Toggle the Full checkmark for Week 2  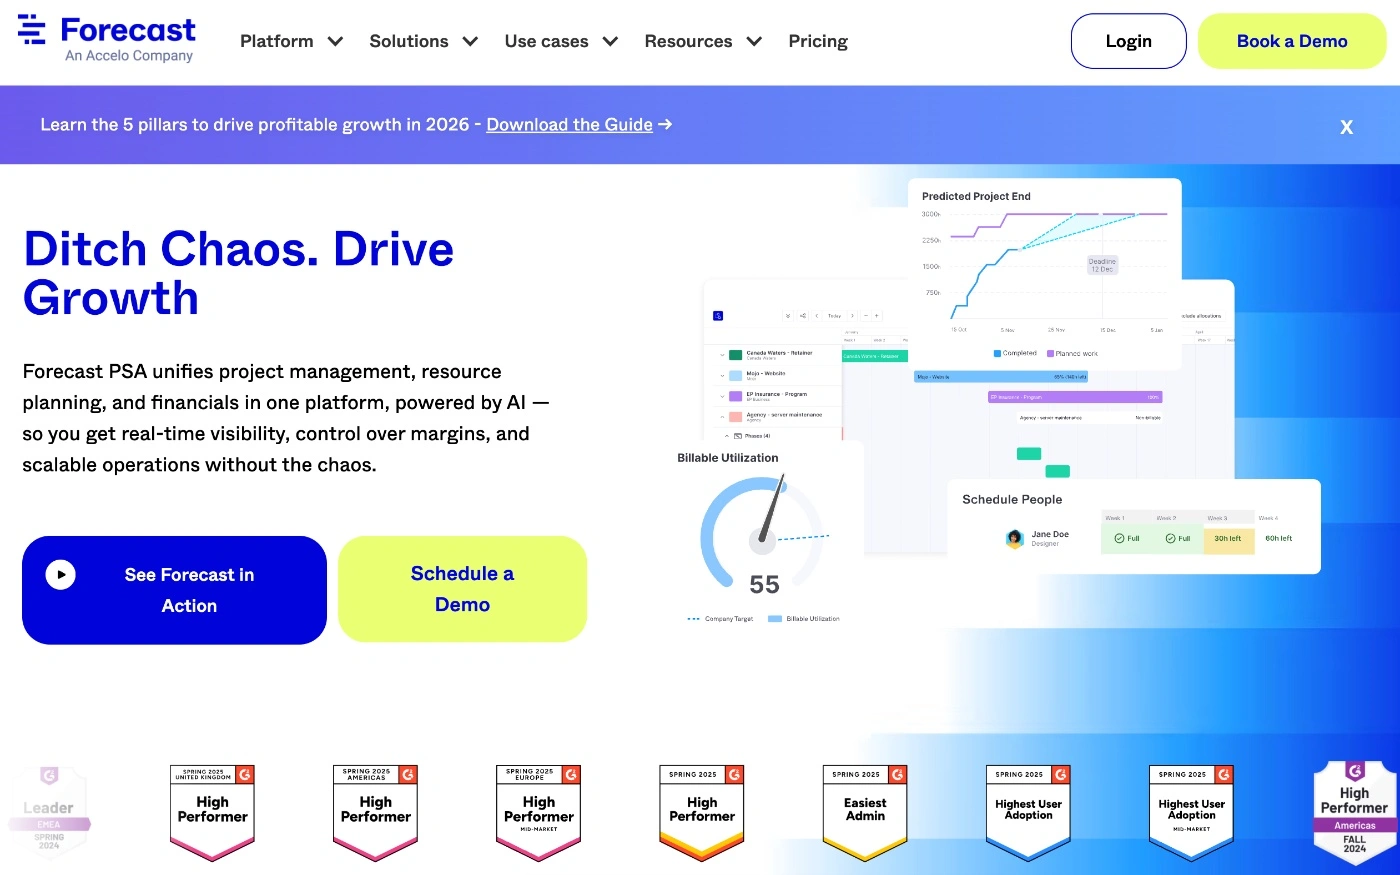click(1170, 539)
